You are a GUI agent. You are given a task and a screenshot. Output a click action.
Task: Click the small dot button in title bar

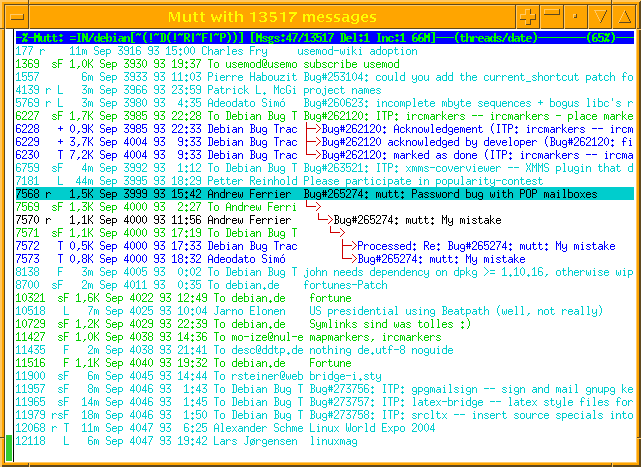576,17
